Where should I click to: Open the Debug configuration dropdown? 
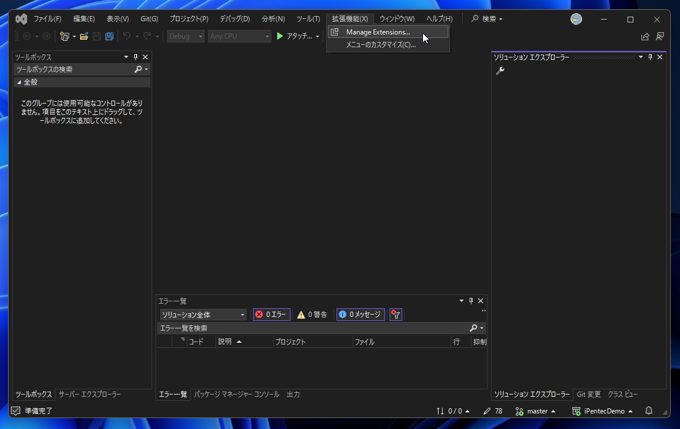tap(186, 36)
